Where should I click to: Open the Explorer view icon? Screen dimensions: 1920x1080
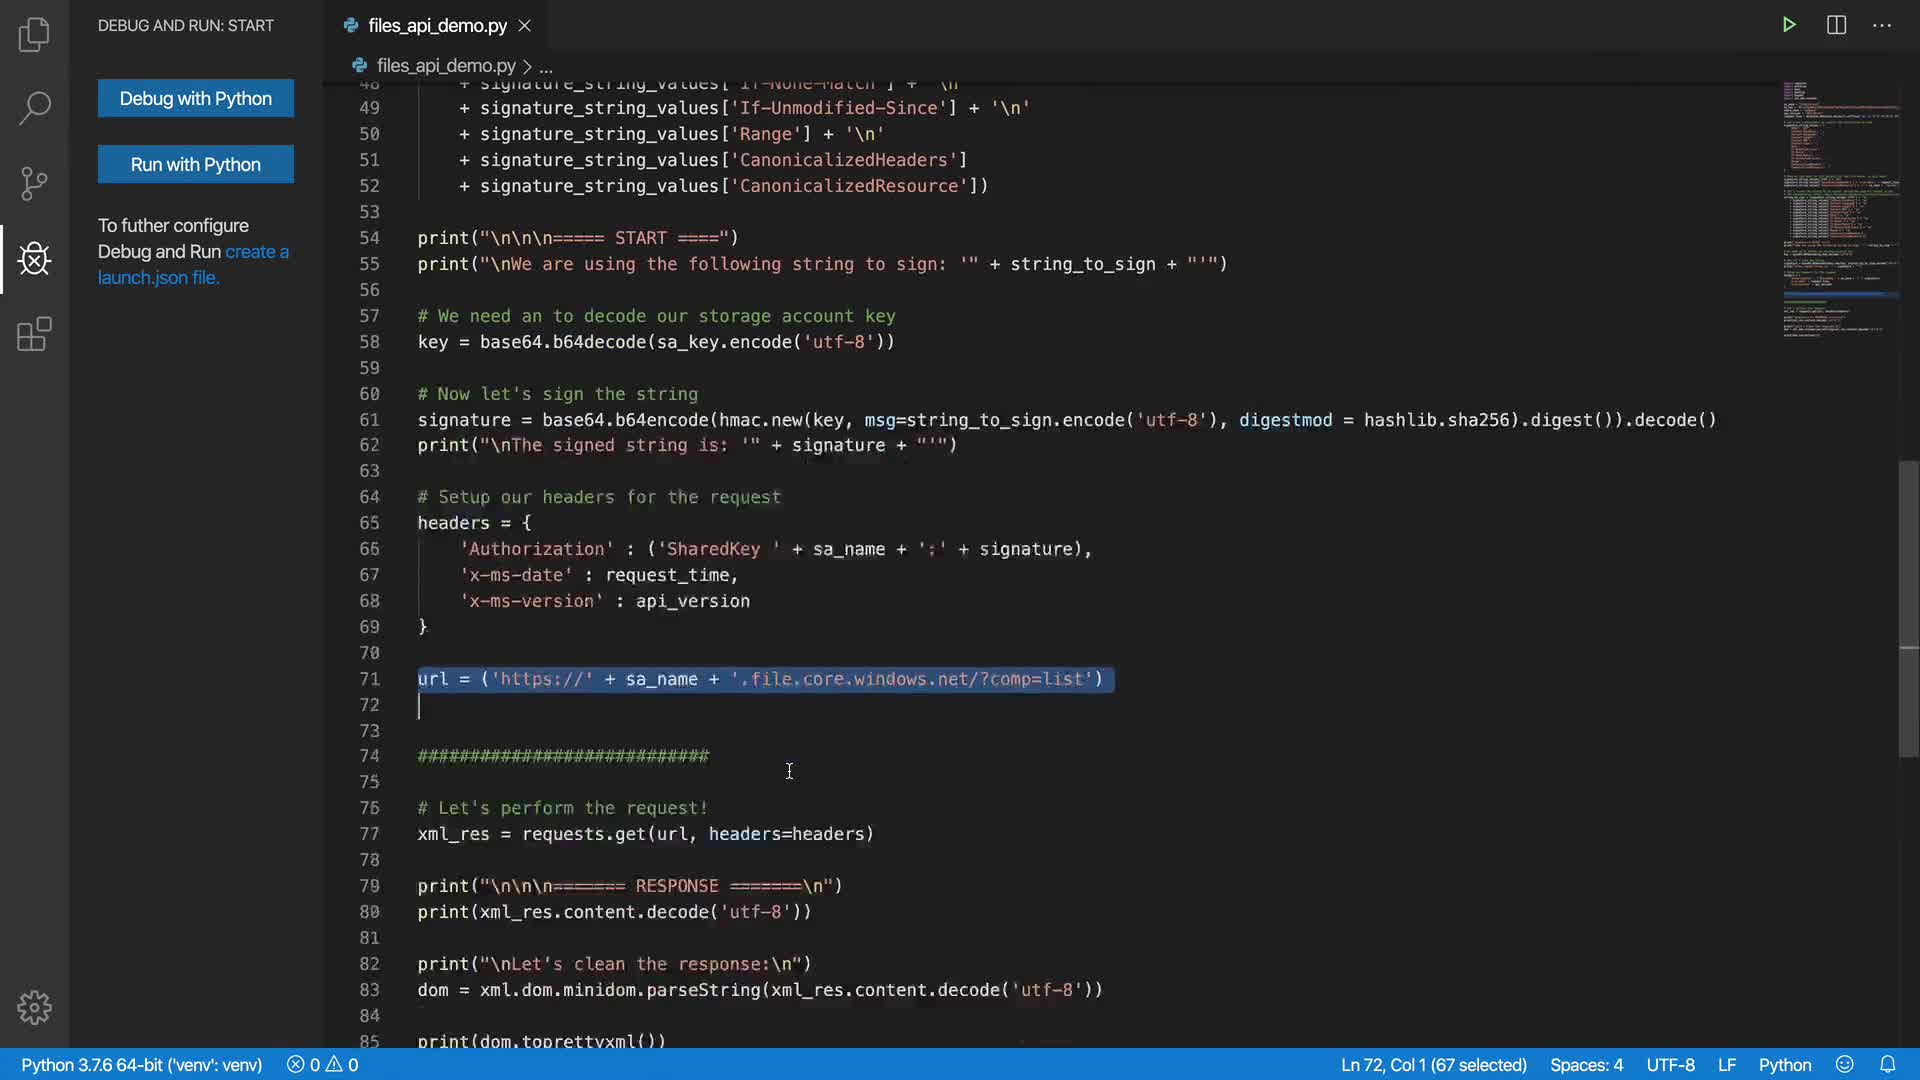click(34, 35)
